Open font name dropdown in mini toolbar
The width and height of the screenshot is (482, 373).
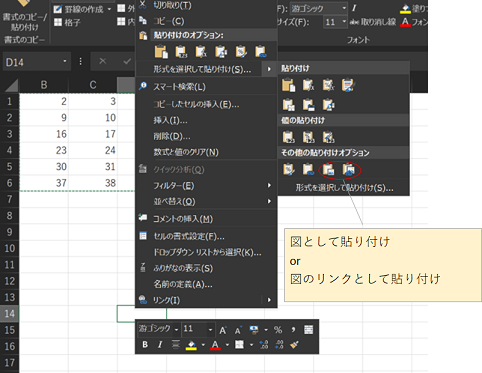point(176,330)
